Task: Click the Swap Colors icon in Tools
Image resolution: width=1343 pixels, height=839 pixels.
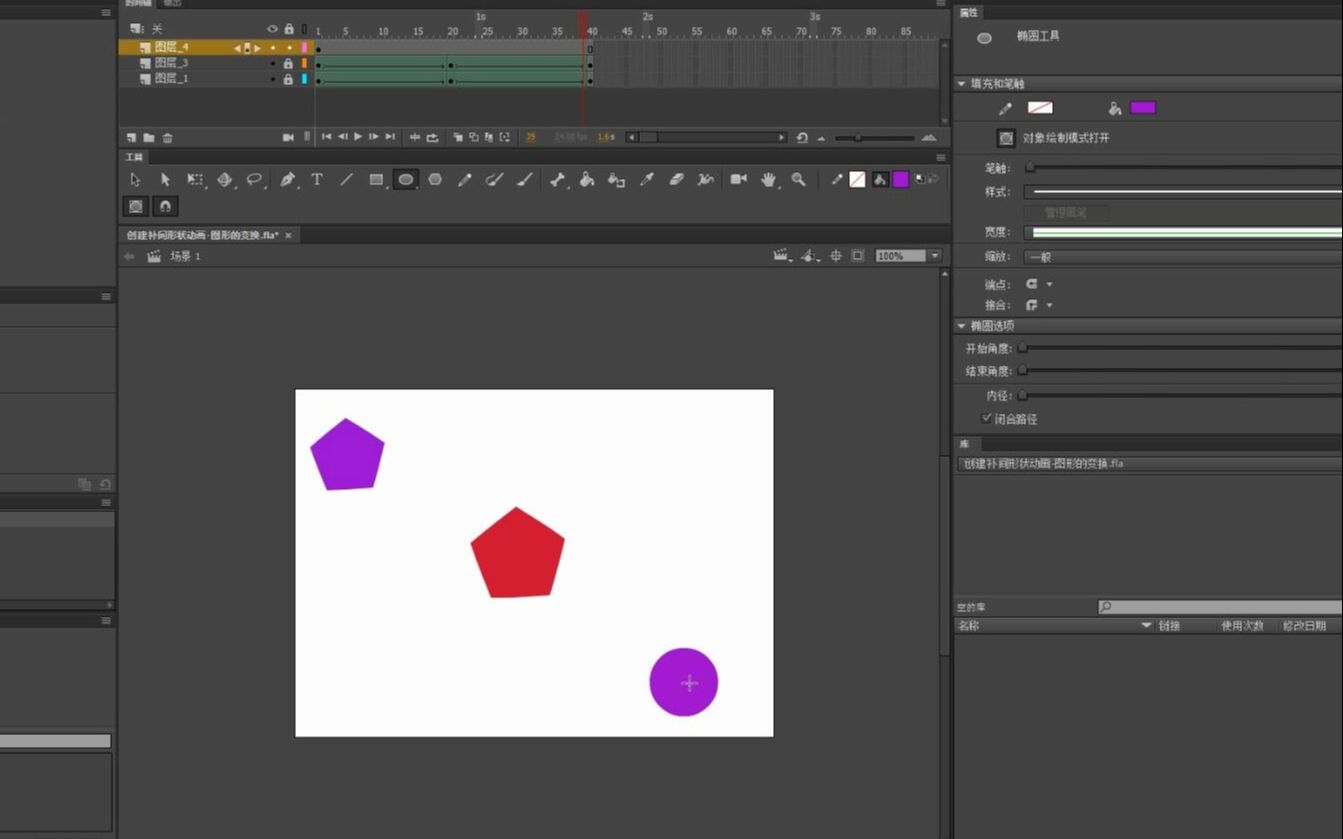Action: (x=934, y=180)
